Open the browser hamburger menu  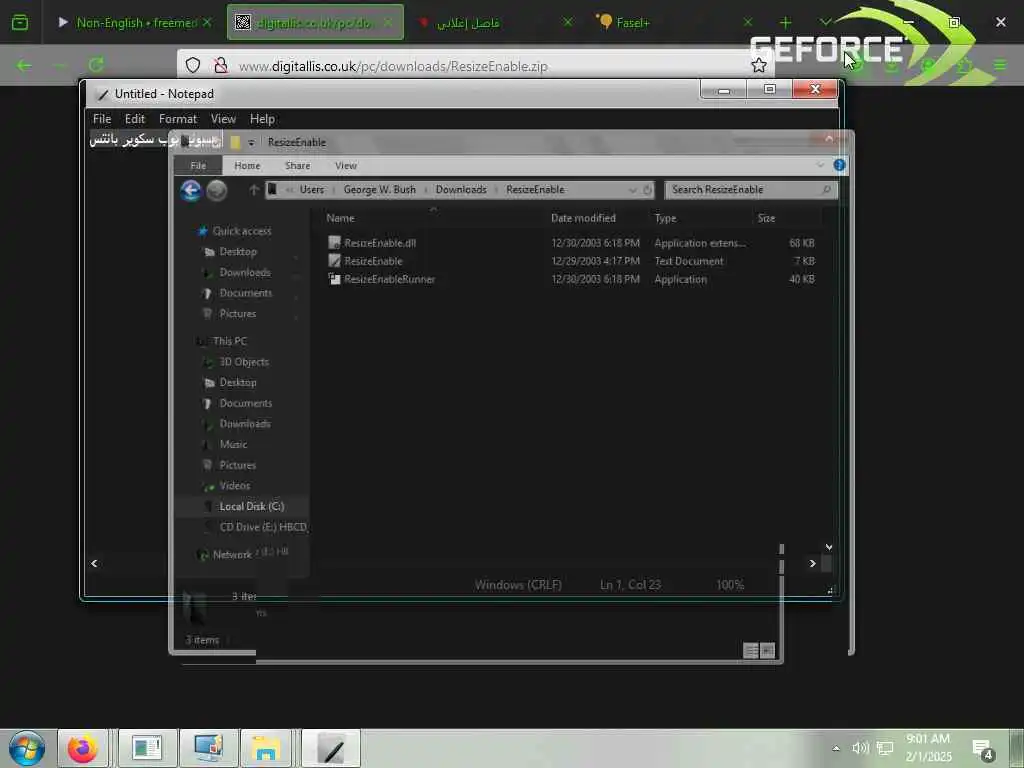tap(1000, 65)
